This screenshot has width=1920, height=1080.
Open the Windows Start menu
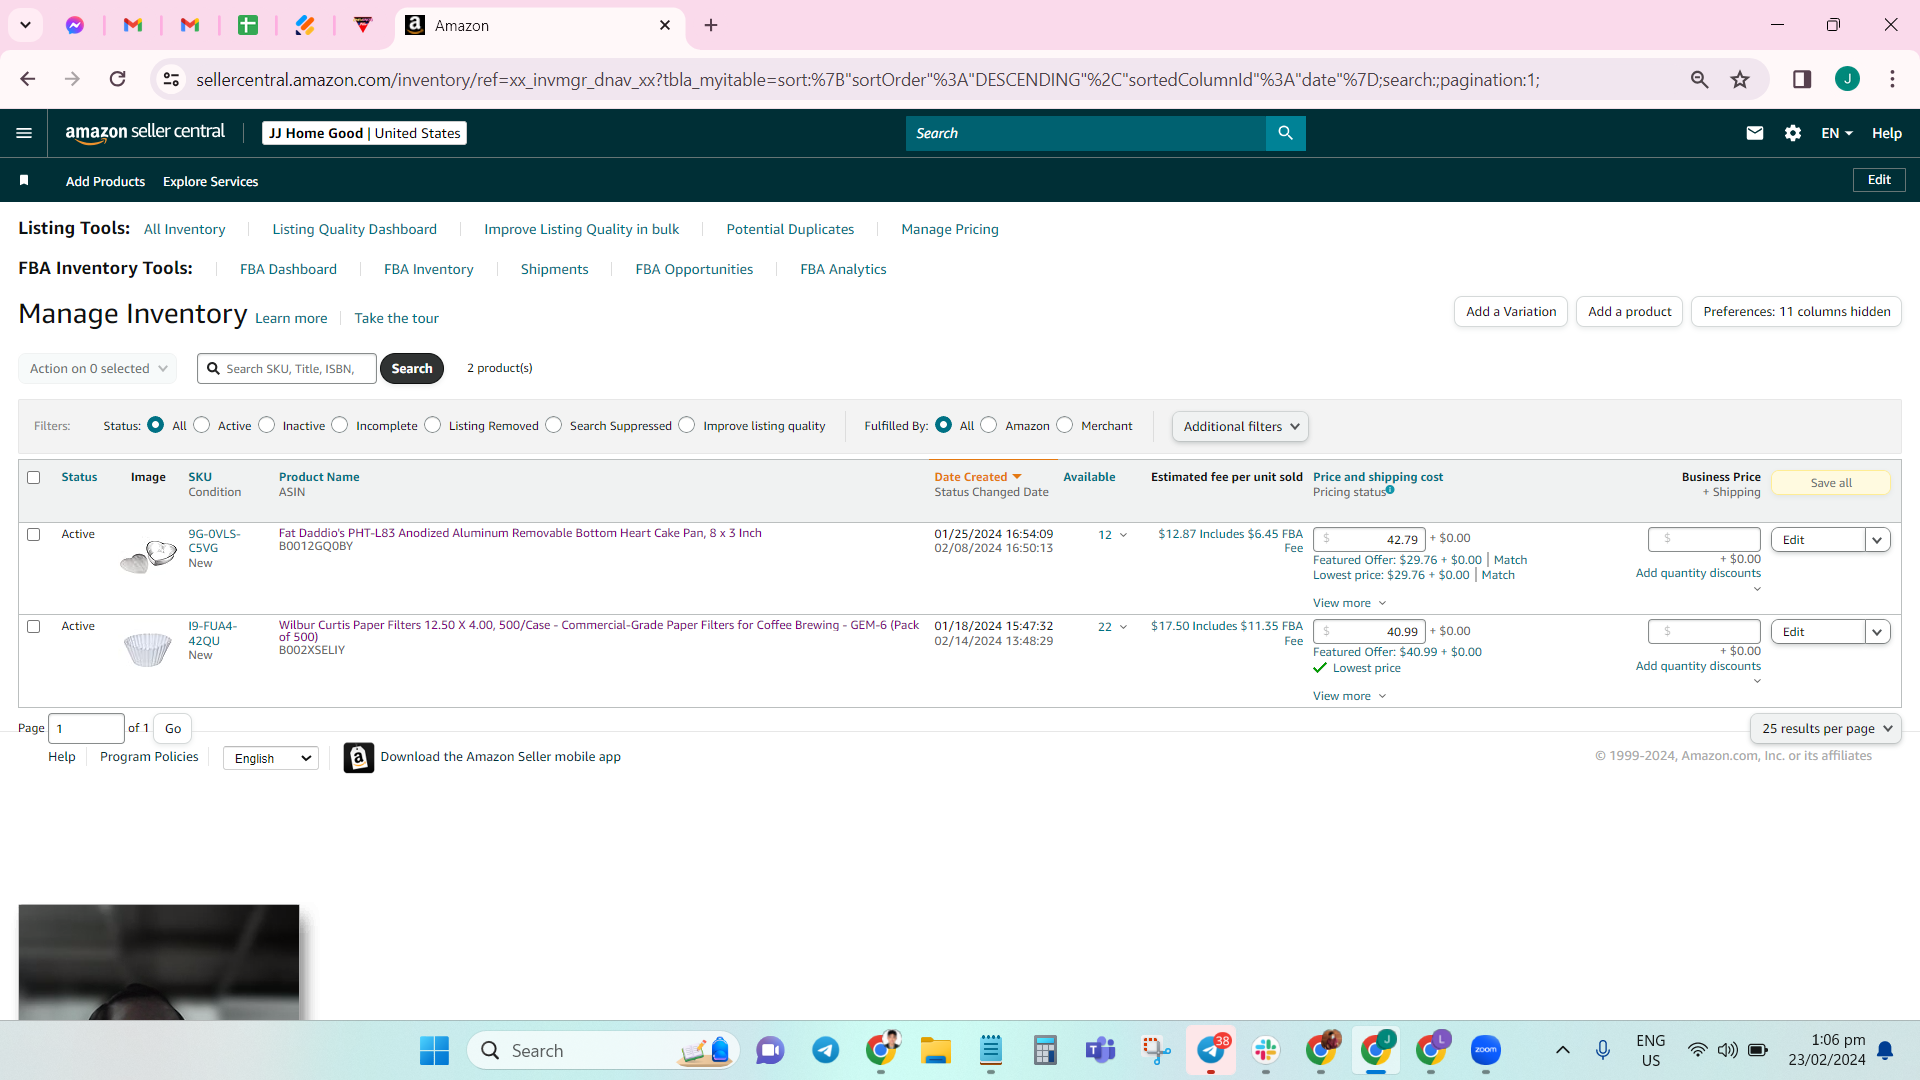434,1050
